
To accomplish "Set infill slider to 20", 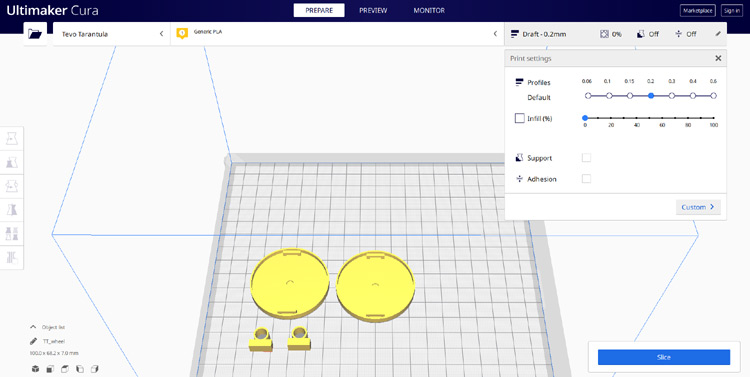I will (611, 118).
